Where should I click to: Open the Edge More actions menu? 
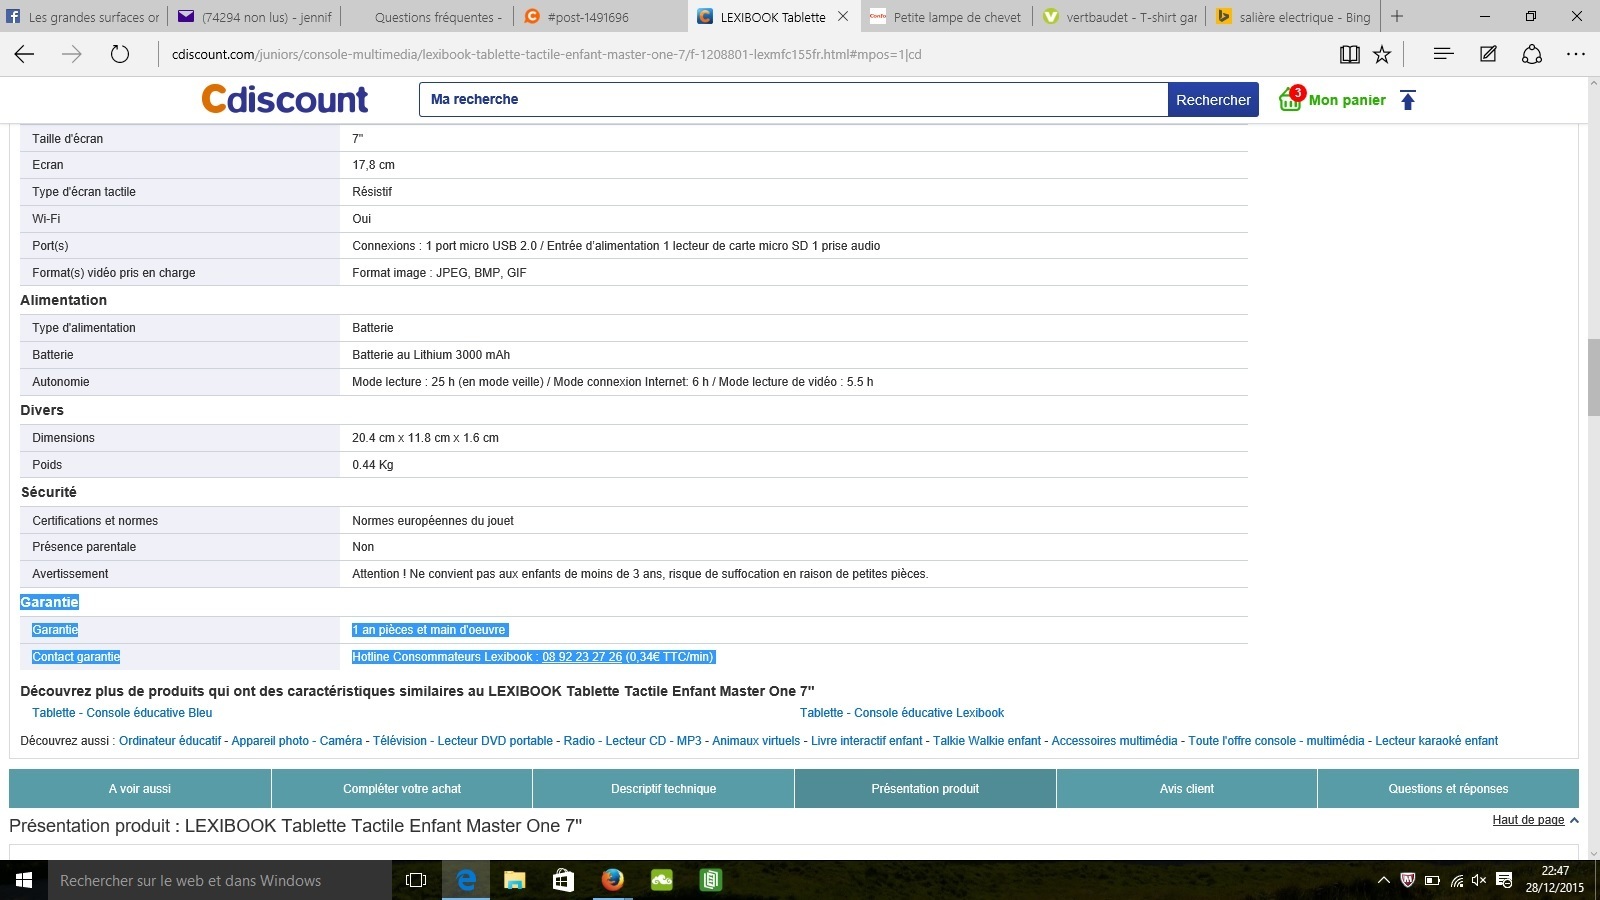pyautogui.click(x=1575, y=54)
